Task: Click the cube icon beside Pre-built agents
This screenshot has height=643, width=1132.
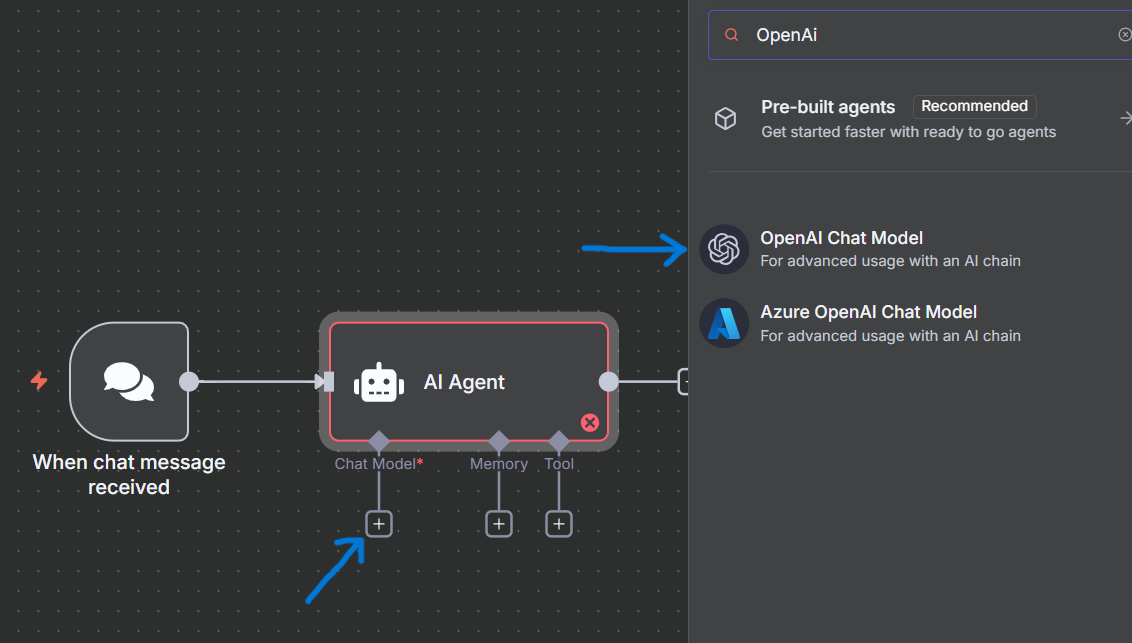Action: [725, 119]
